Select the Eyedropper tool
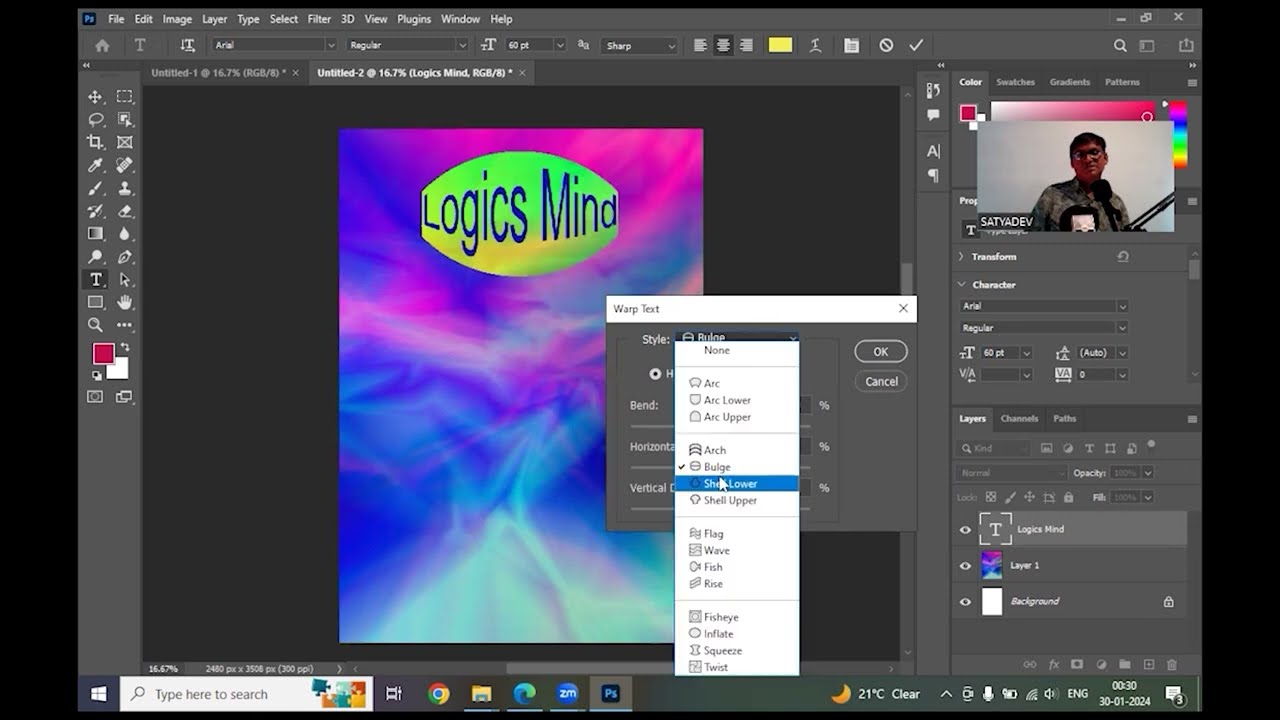 [x=95, y=166]
